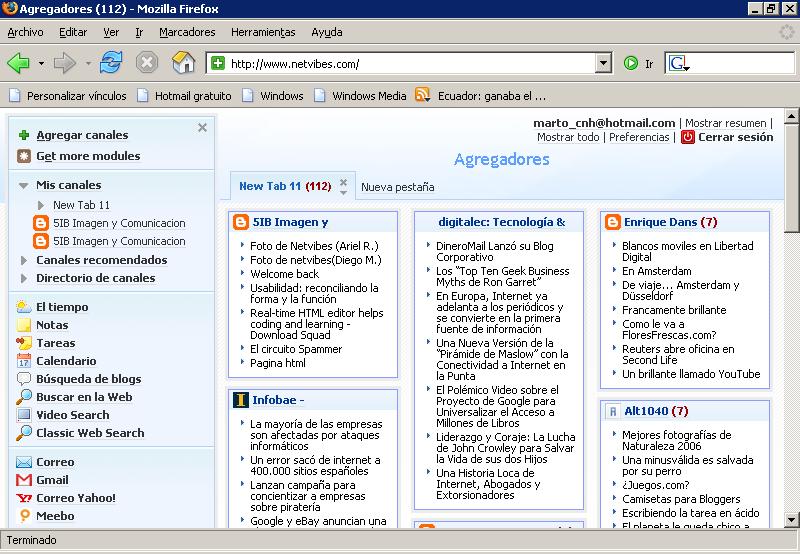Expand the New Tab 11 tree node

(x=41, y=205)
